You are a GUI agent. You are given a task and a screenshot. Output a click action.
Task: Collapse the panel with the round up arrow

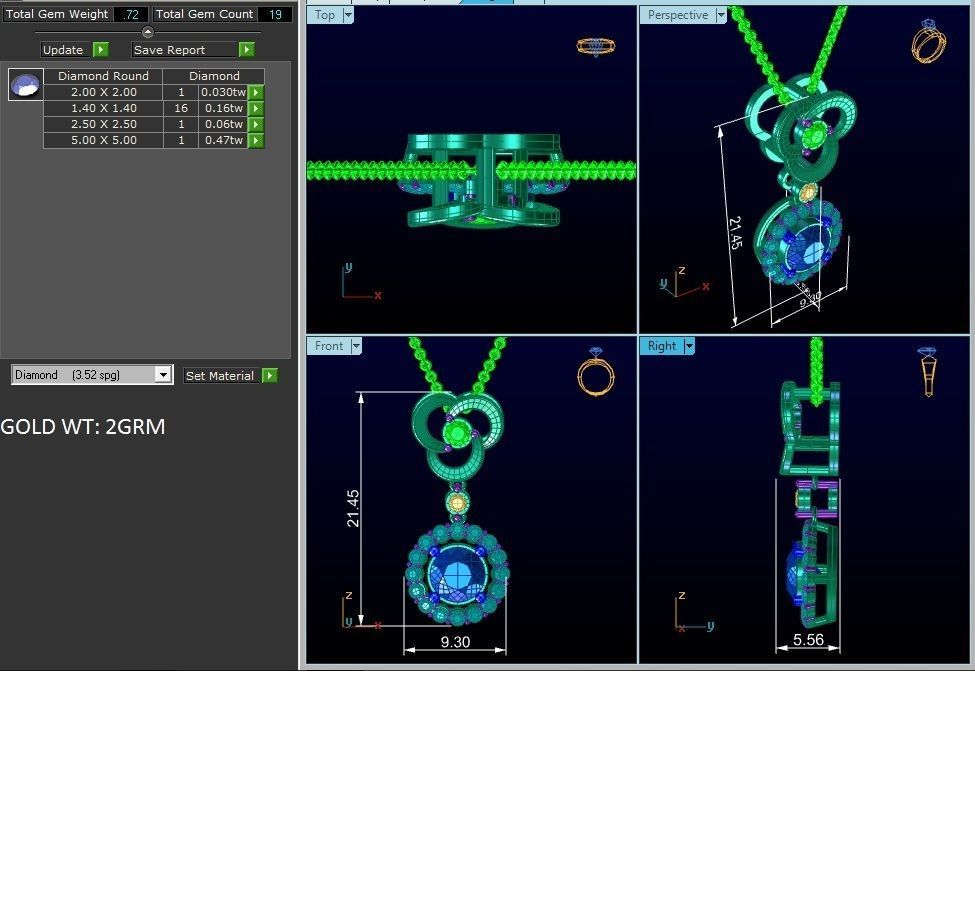coord(147,32)
